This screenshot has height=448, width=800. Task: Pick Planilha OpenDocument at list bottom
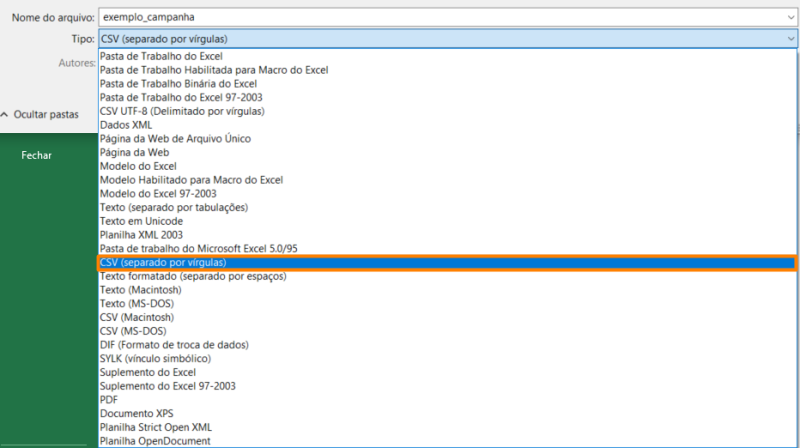click(155, 440)
